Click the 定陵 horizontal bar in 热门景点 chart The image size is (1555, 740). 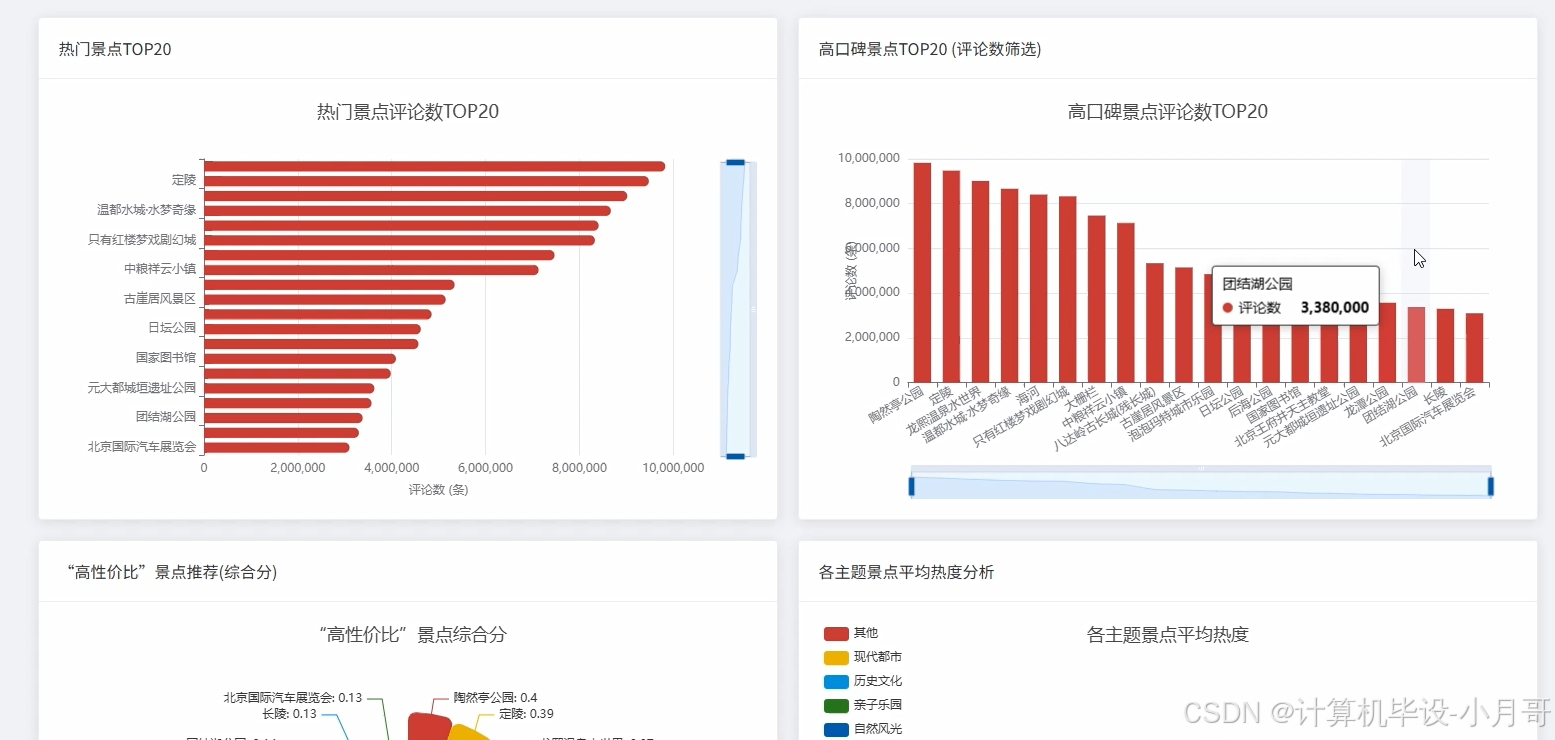pyautogui.click(x=426, y=181)
